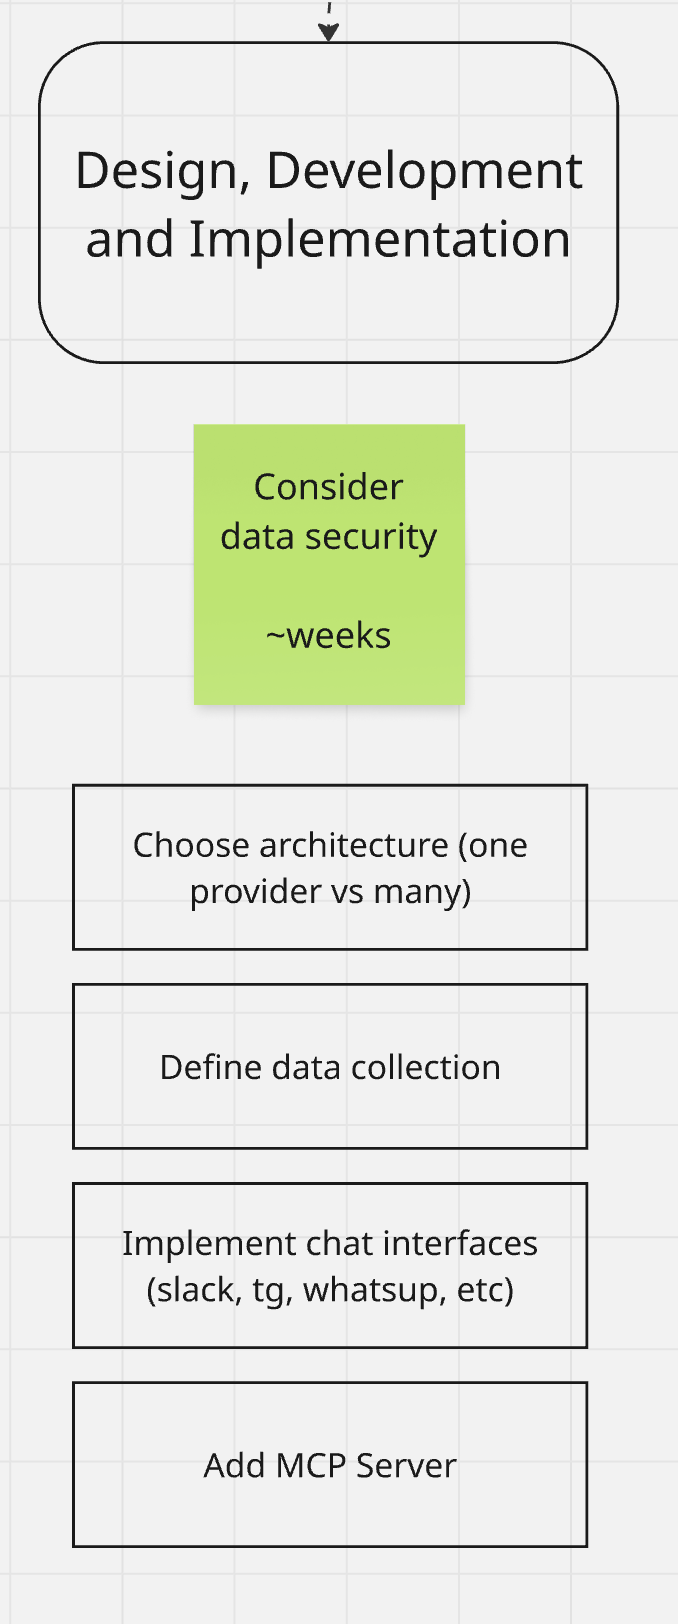Viewport: 678px width, 1624px height.
Task: Click the arrowhead above the Design box
Action: click(329, 32)
